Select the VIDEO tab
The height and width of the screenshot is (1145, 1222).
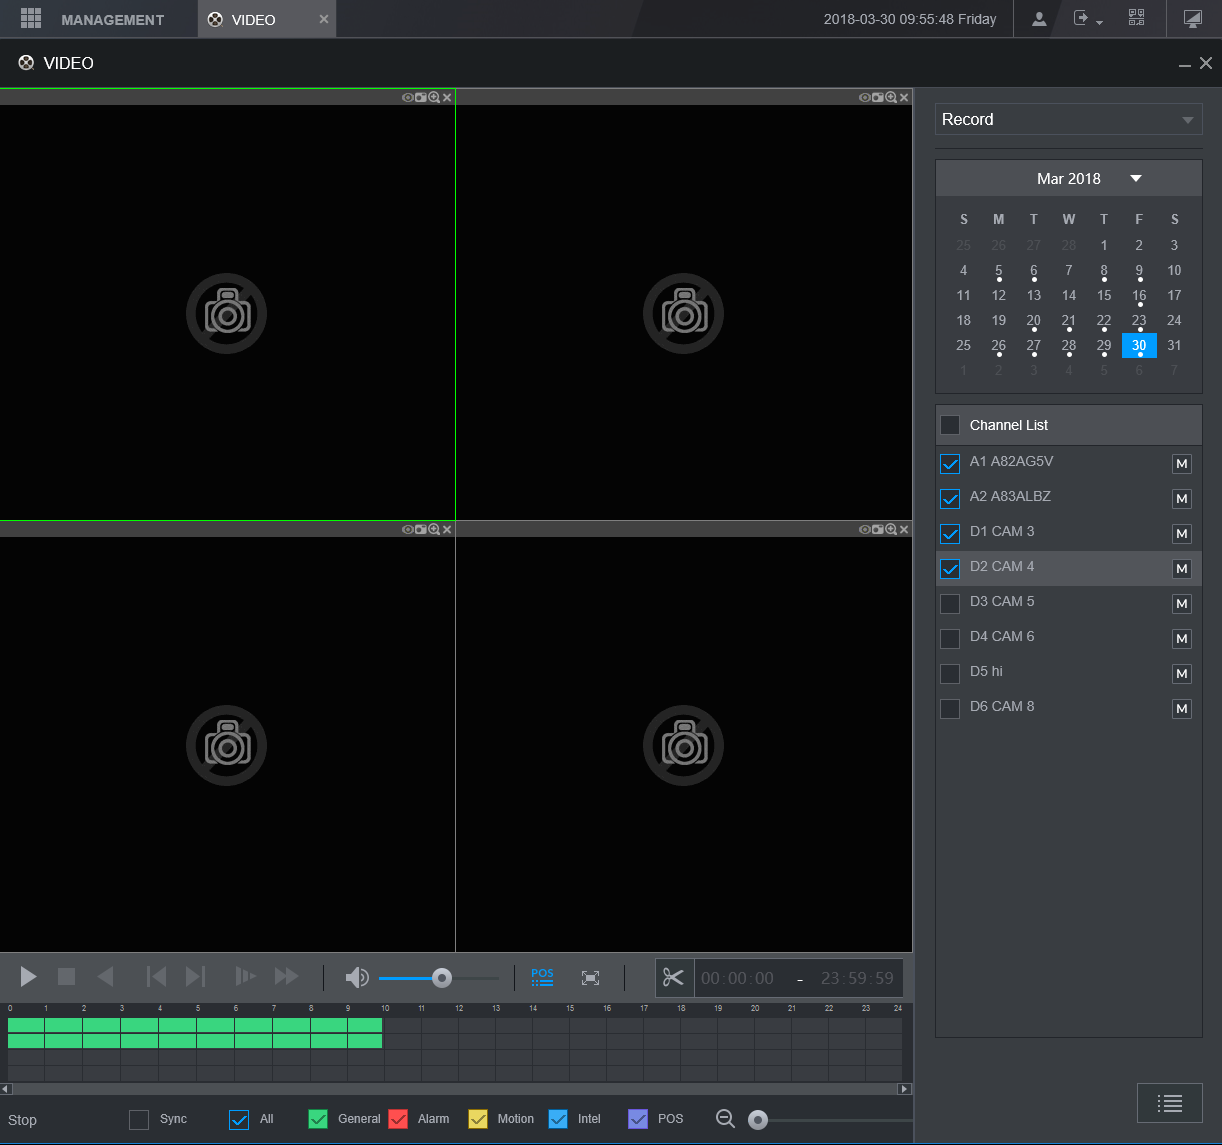[254, 20]
